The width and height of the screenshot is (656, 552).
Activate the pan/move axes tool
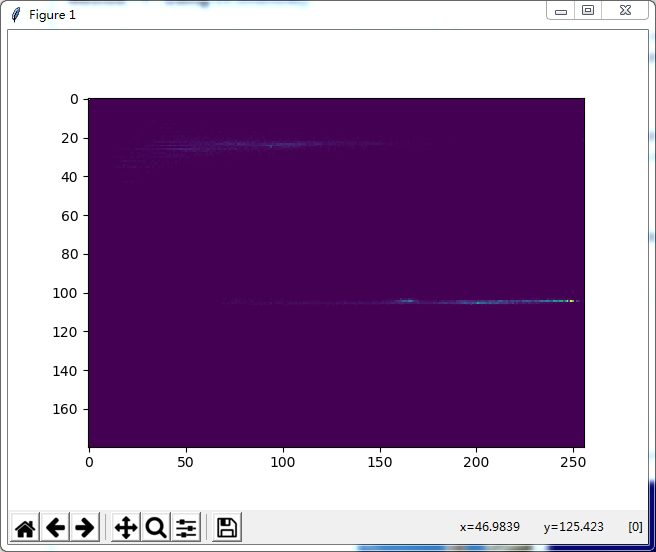tap(126, 527)
